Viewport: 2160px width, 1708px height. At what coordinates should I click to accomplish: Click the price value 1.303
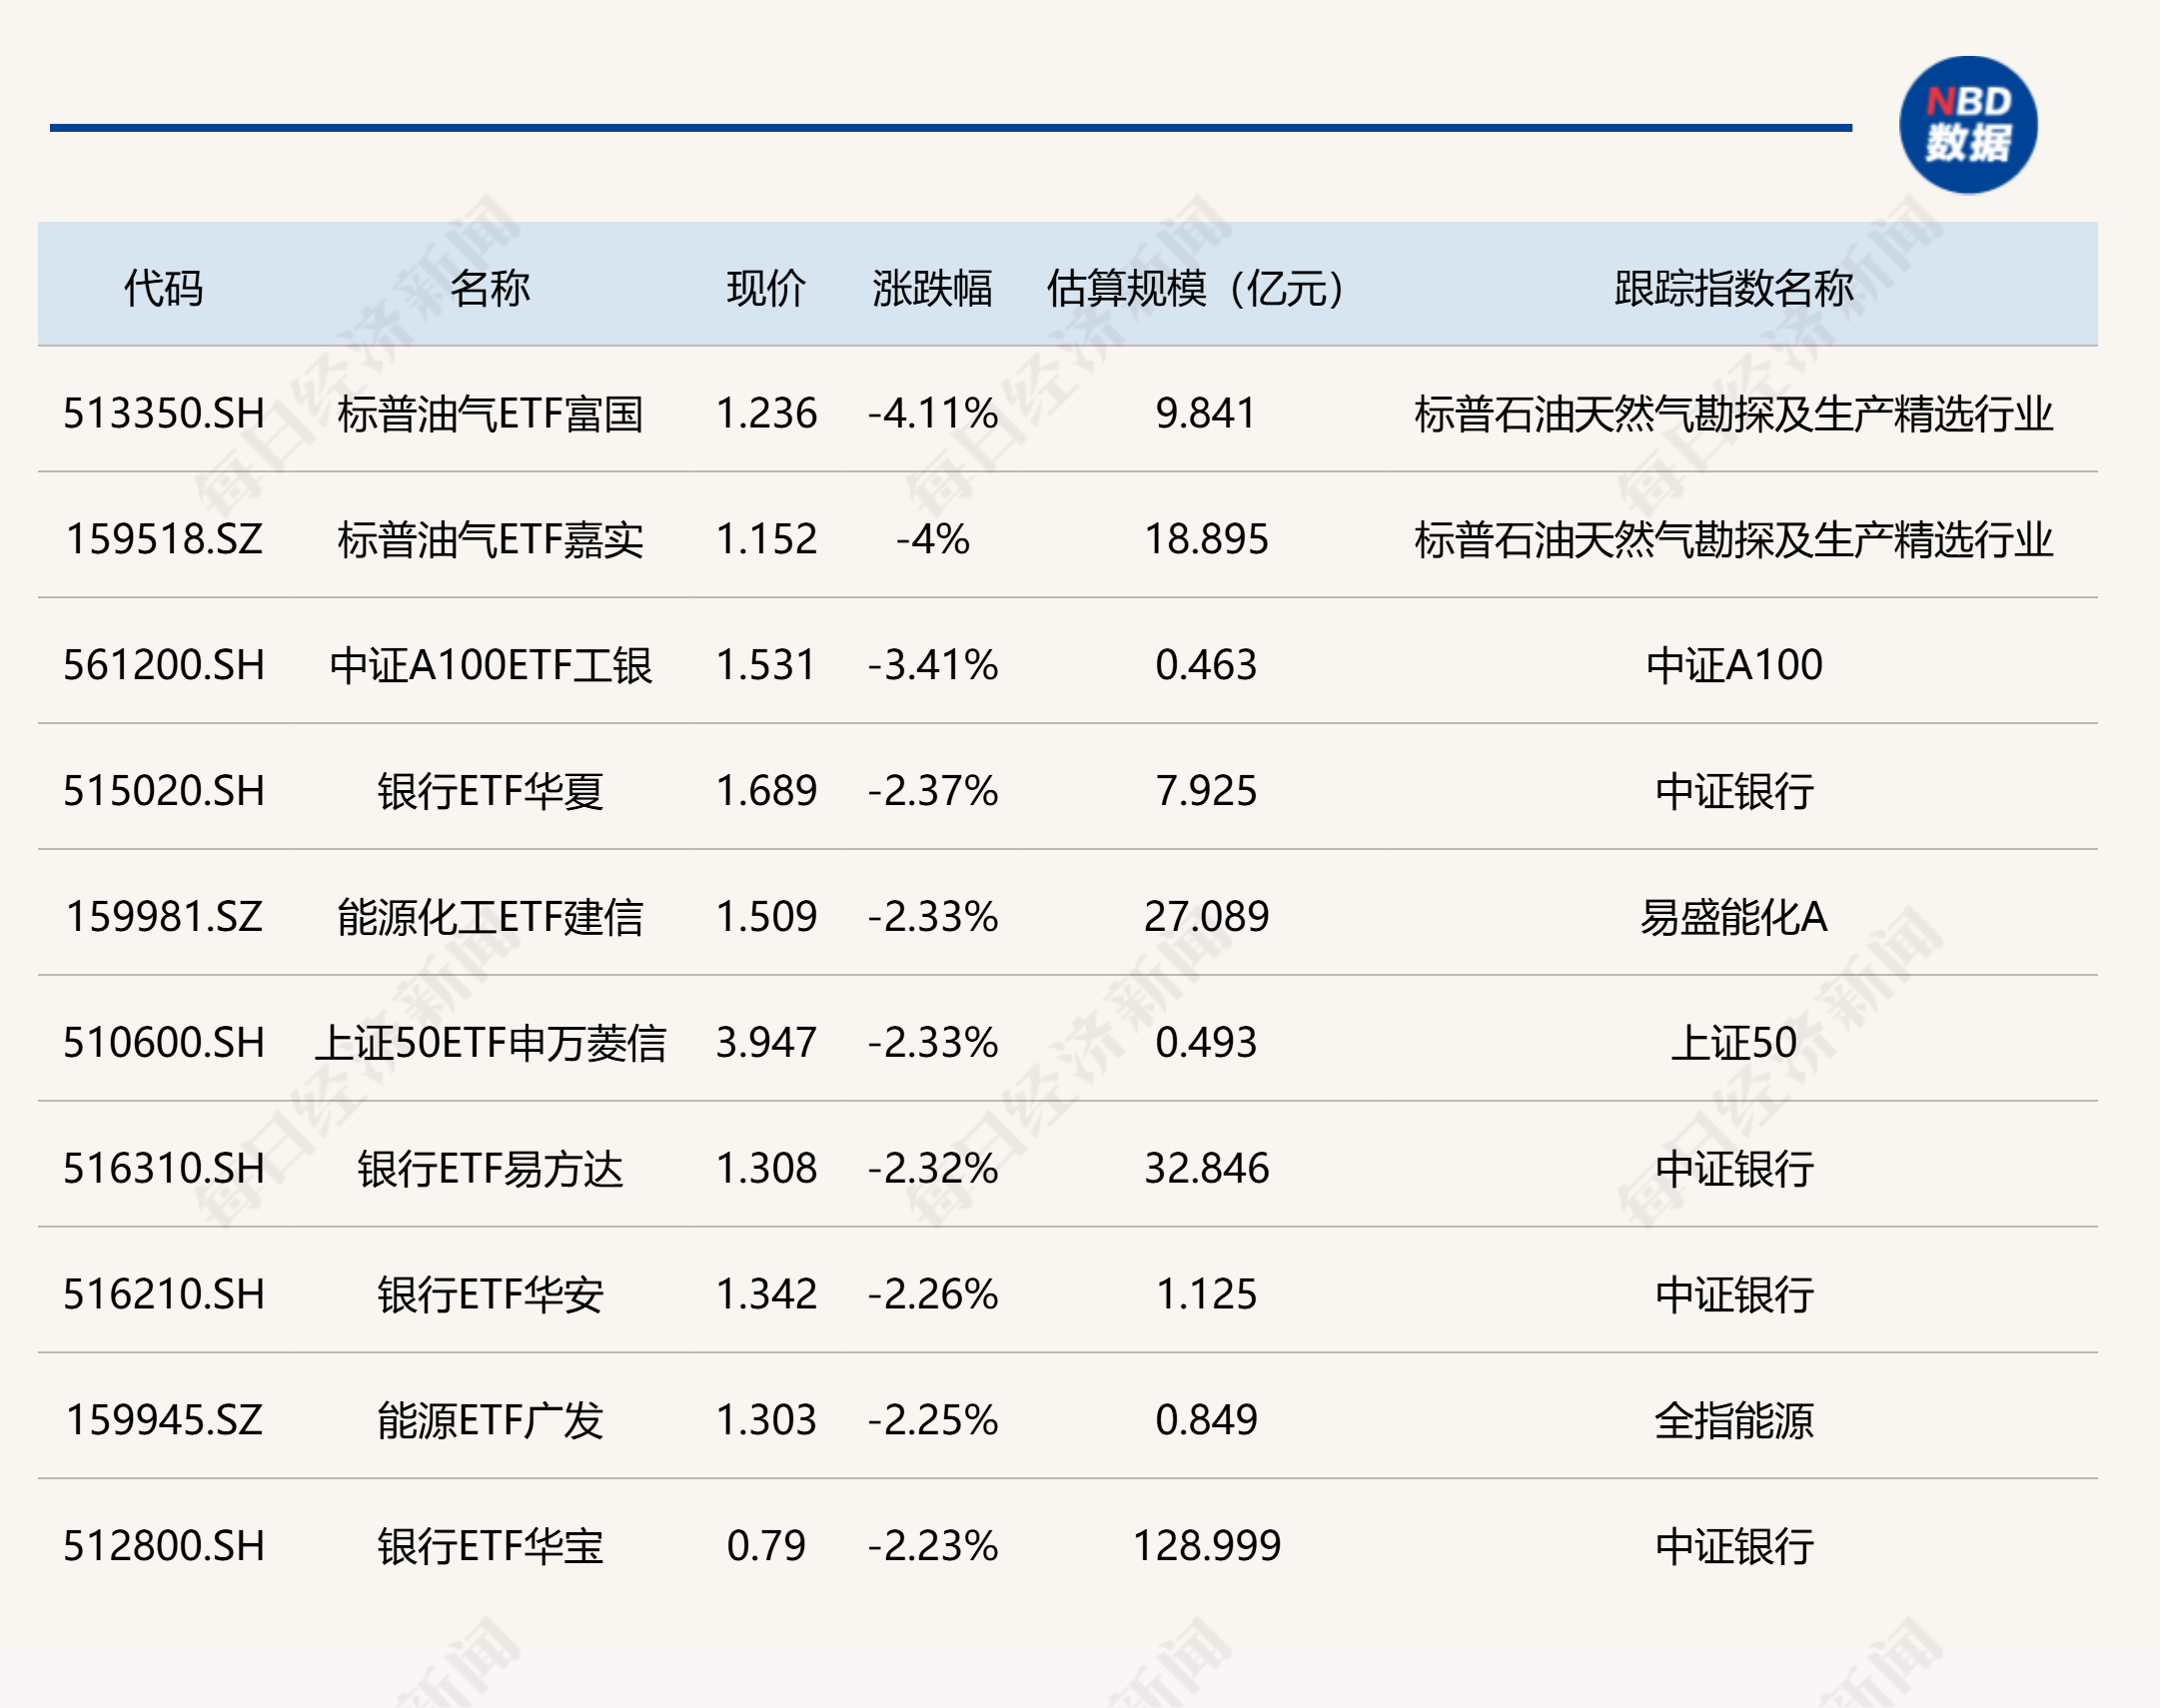coord(766,1421)
